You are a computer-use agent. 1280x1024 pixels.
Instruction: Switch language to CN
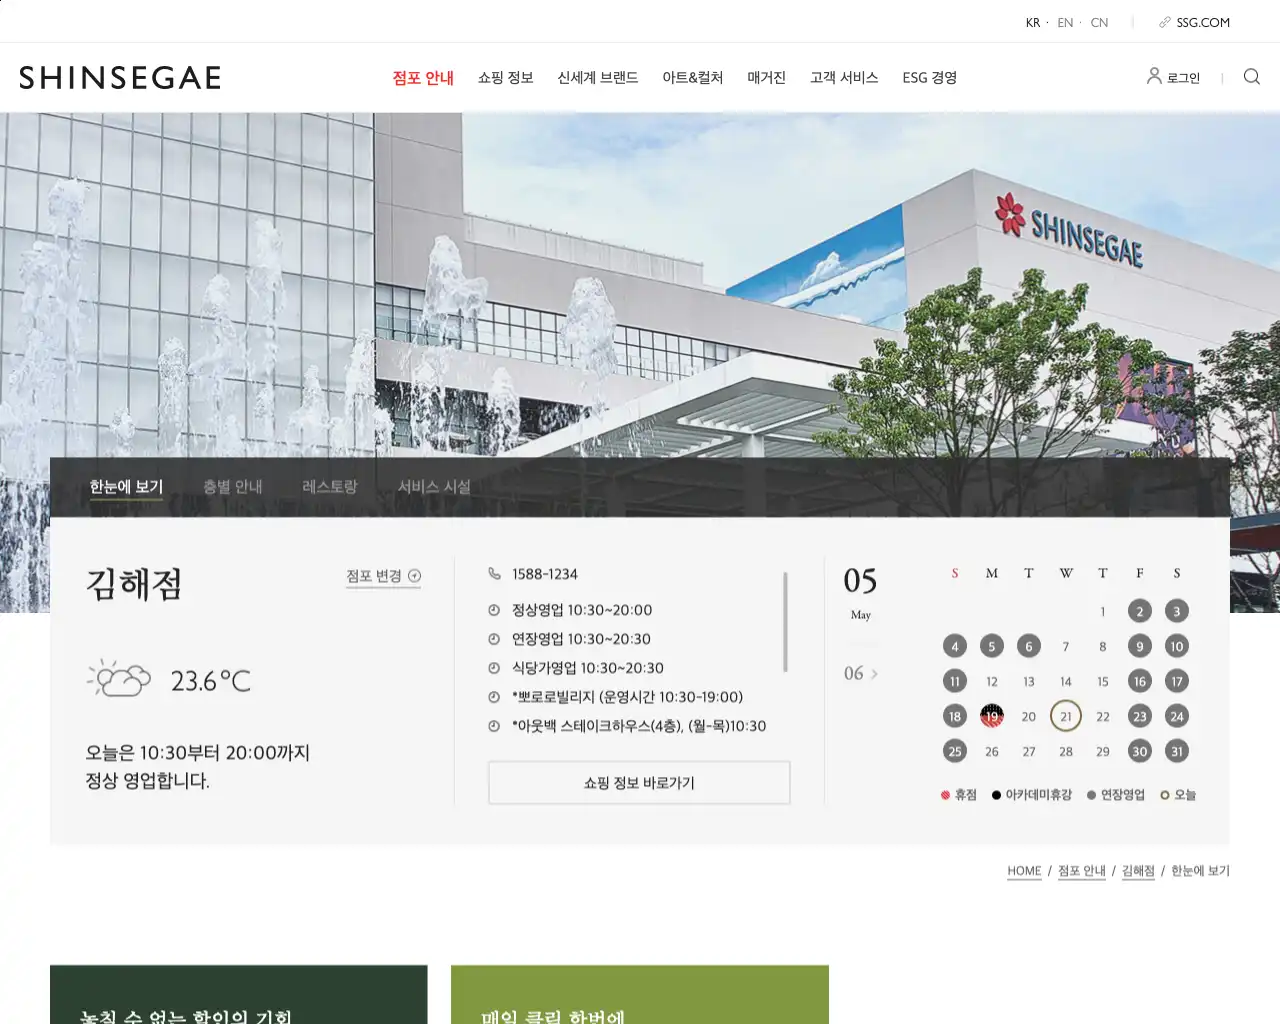(1099, 22)
